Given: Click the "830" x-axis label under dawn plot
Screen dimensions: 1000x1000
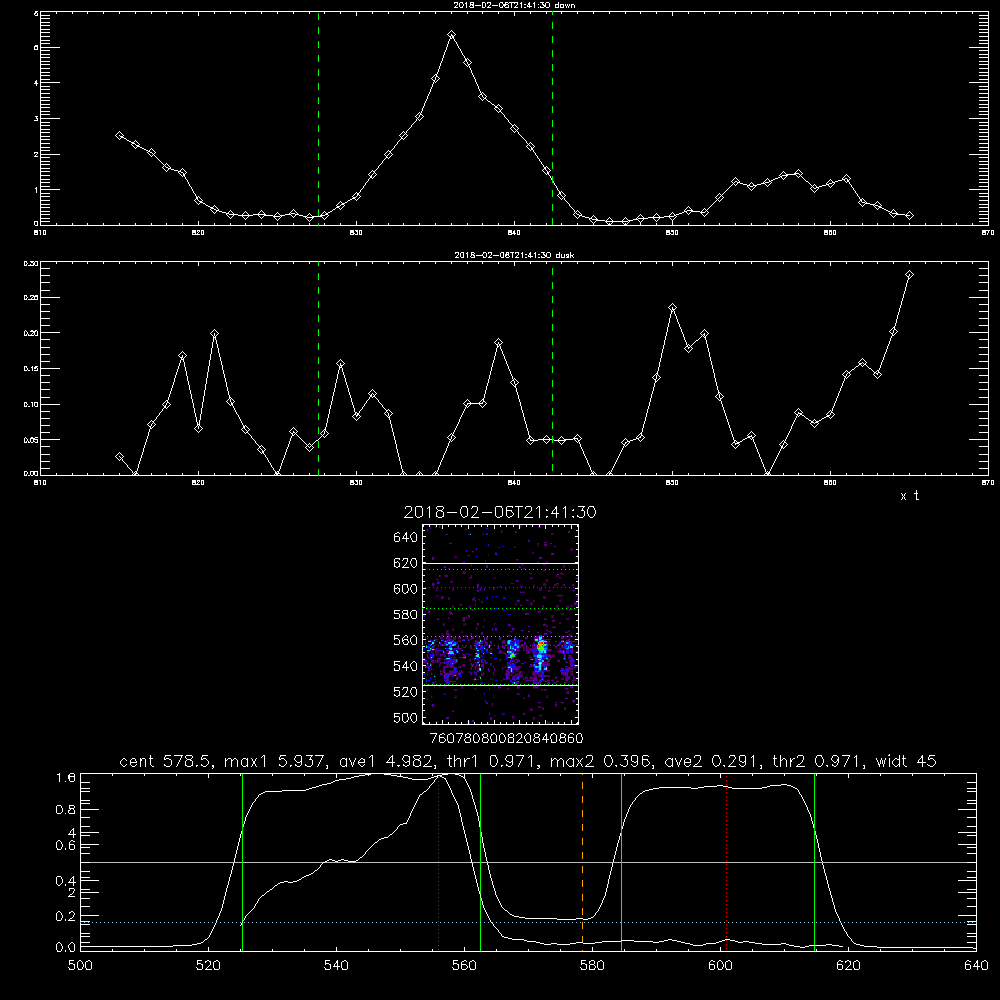Looking at the screenshot, I should [356, 233].
